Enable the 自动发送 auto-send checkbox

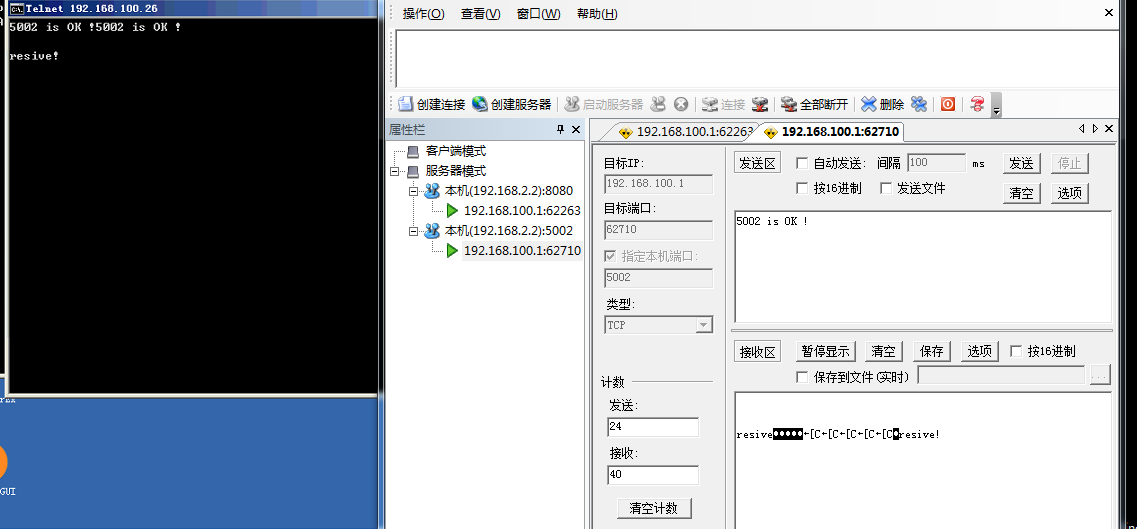[x=802, y=163]
